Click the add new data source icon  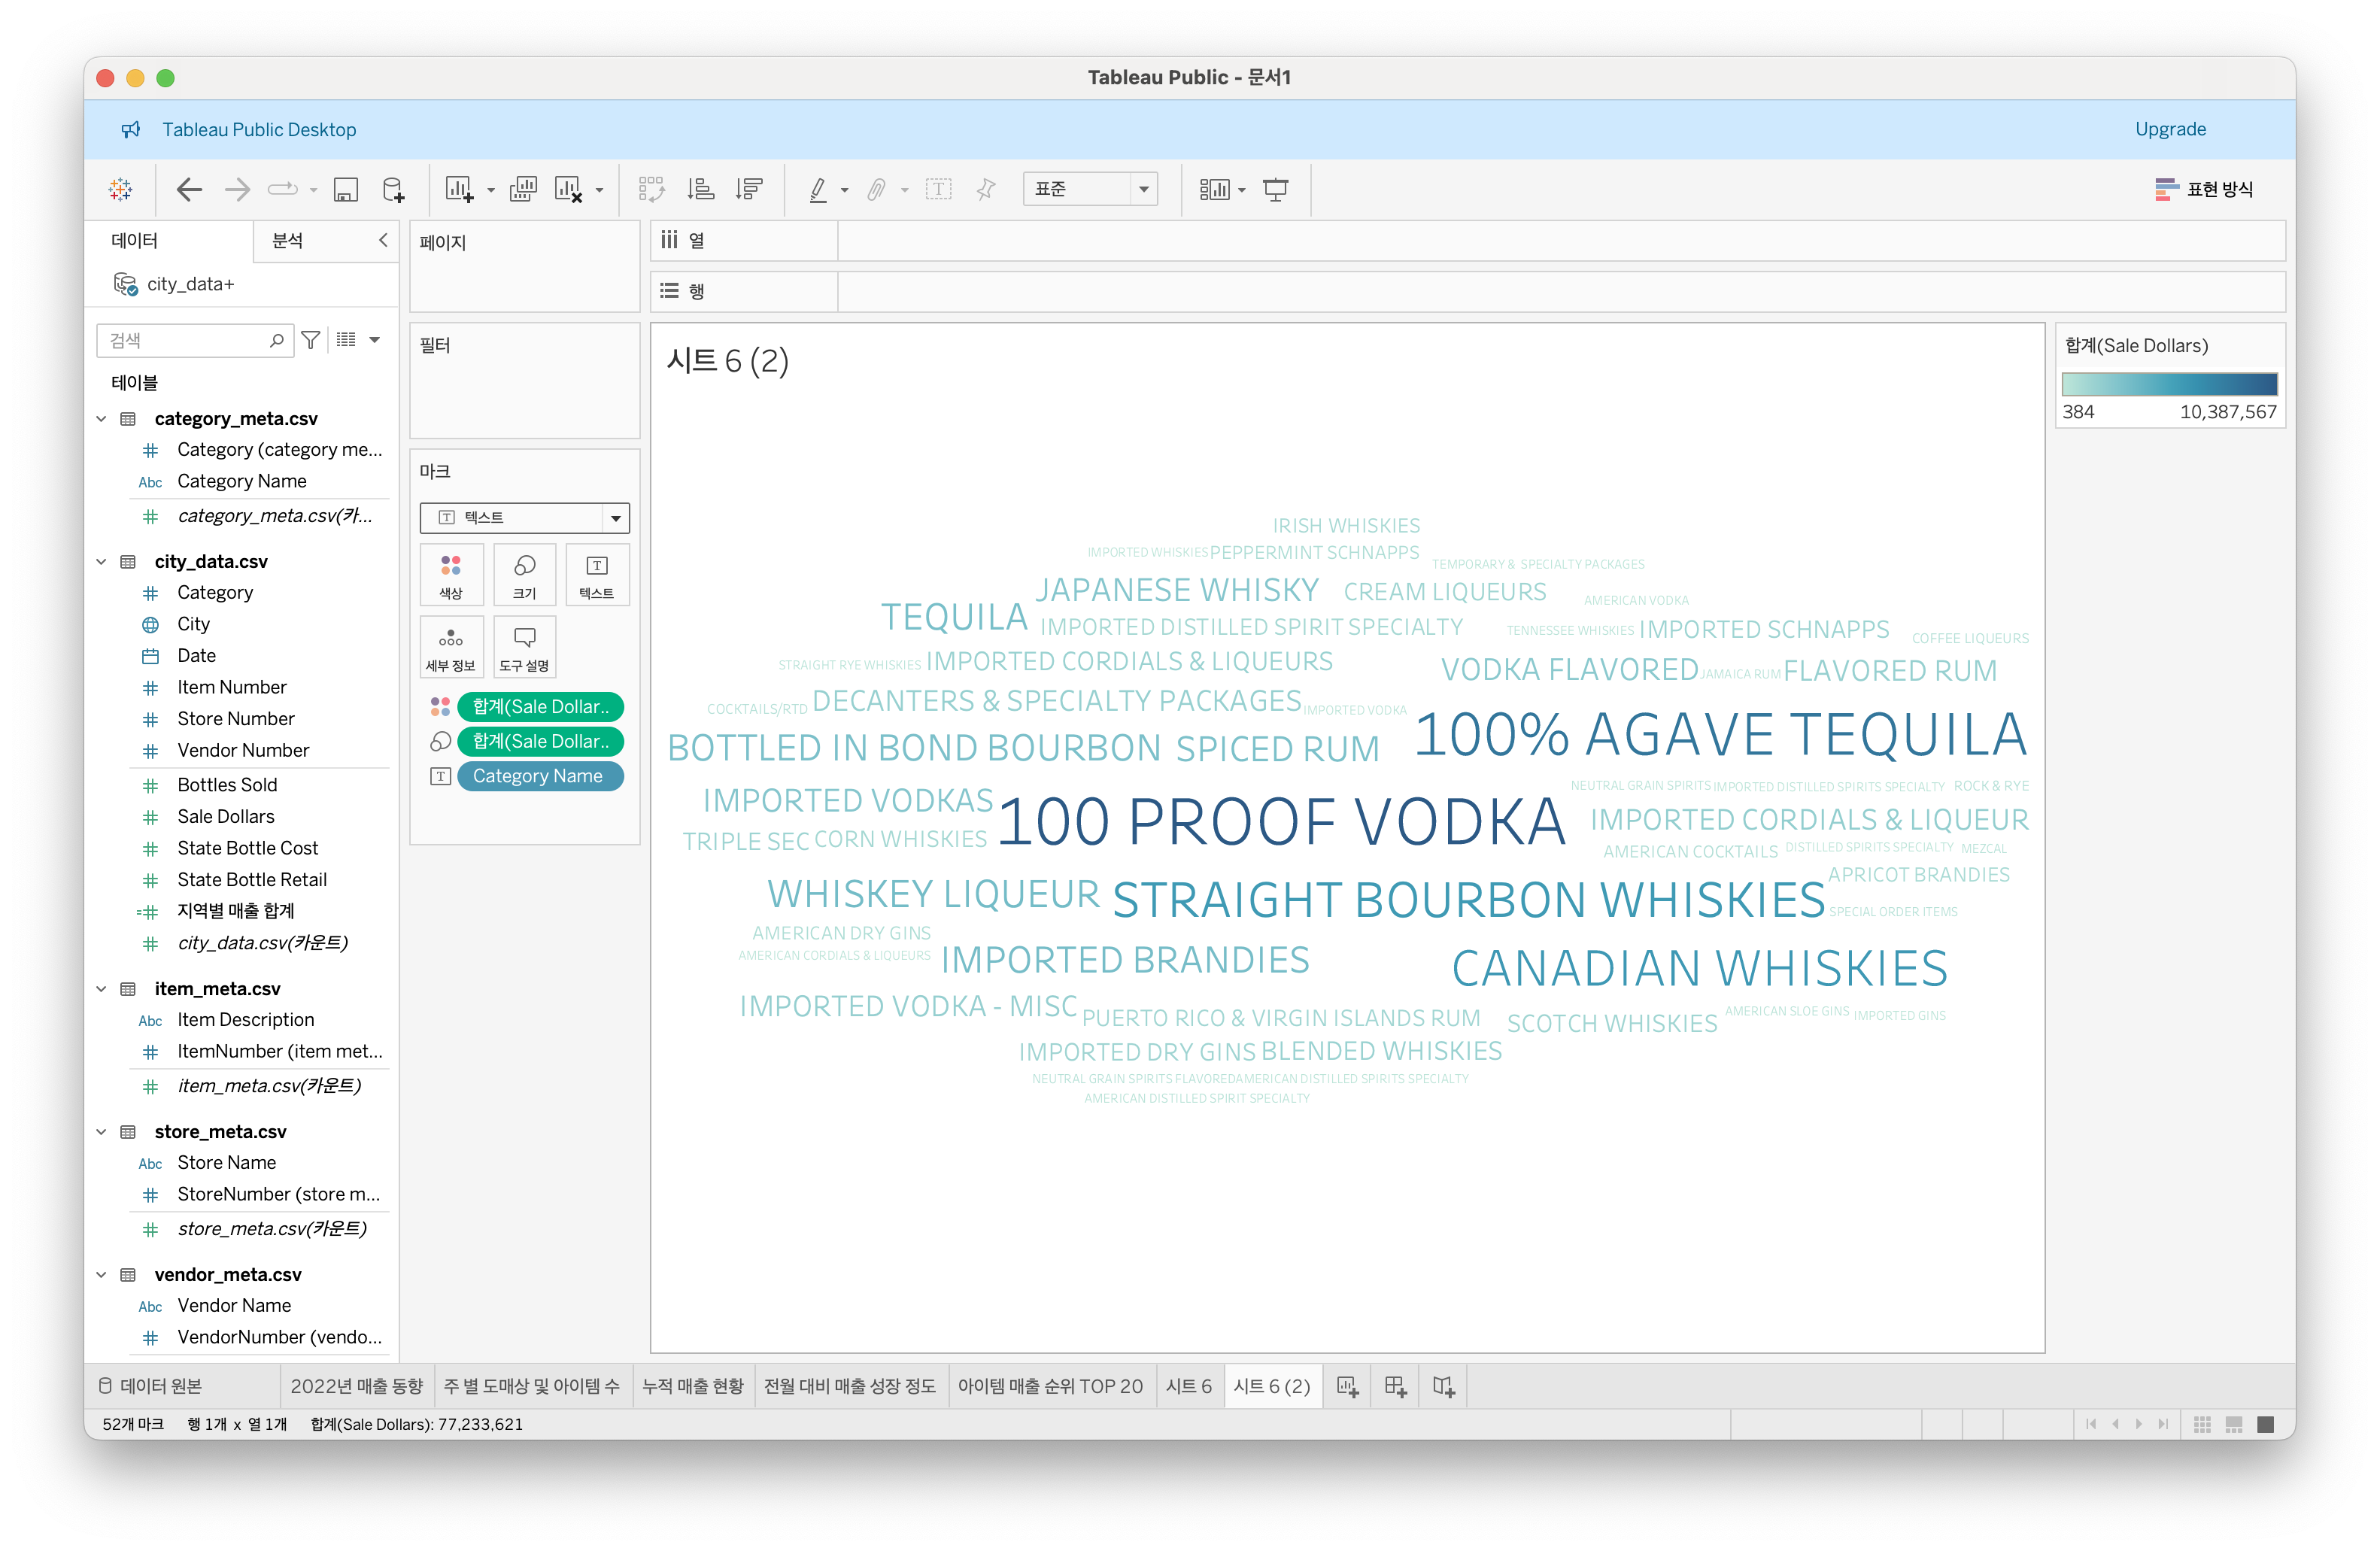[394, 189]
